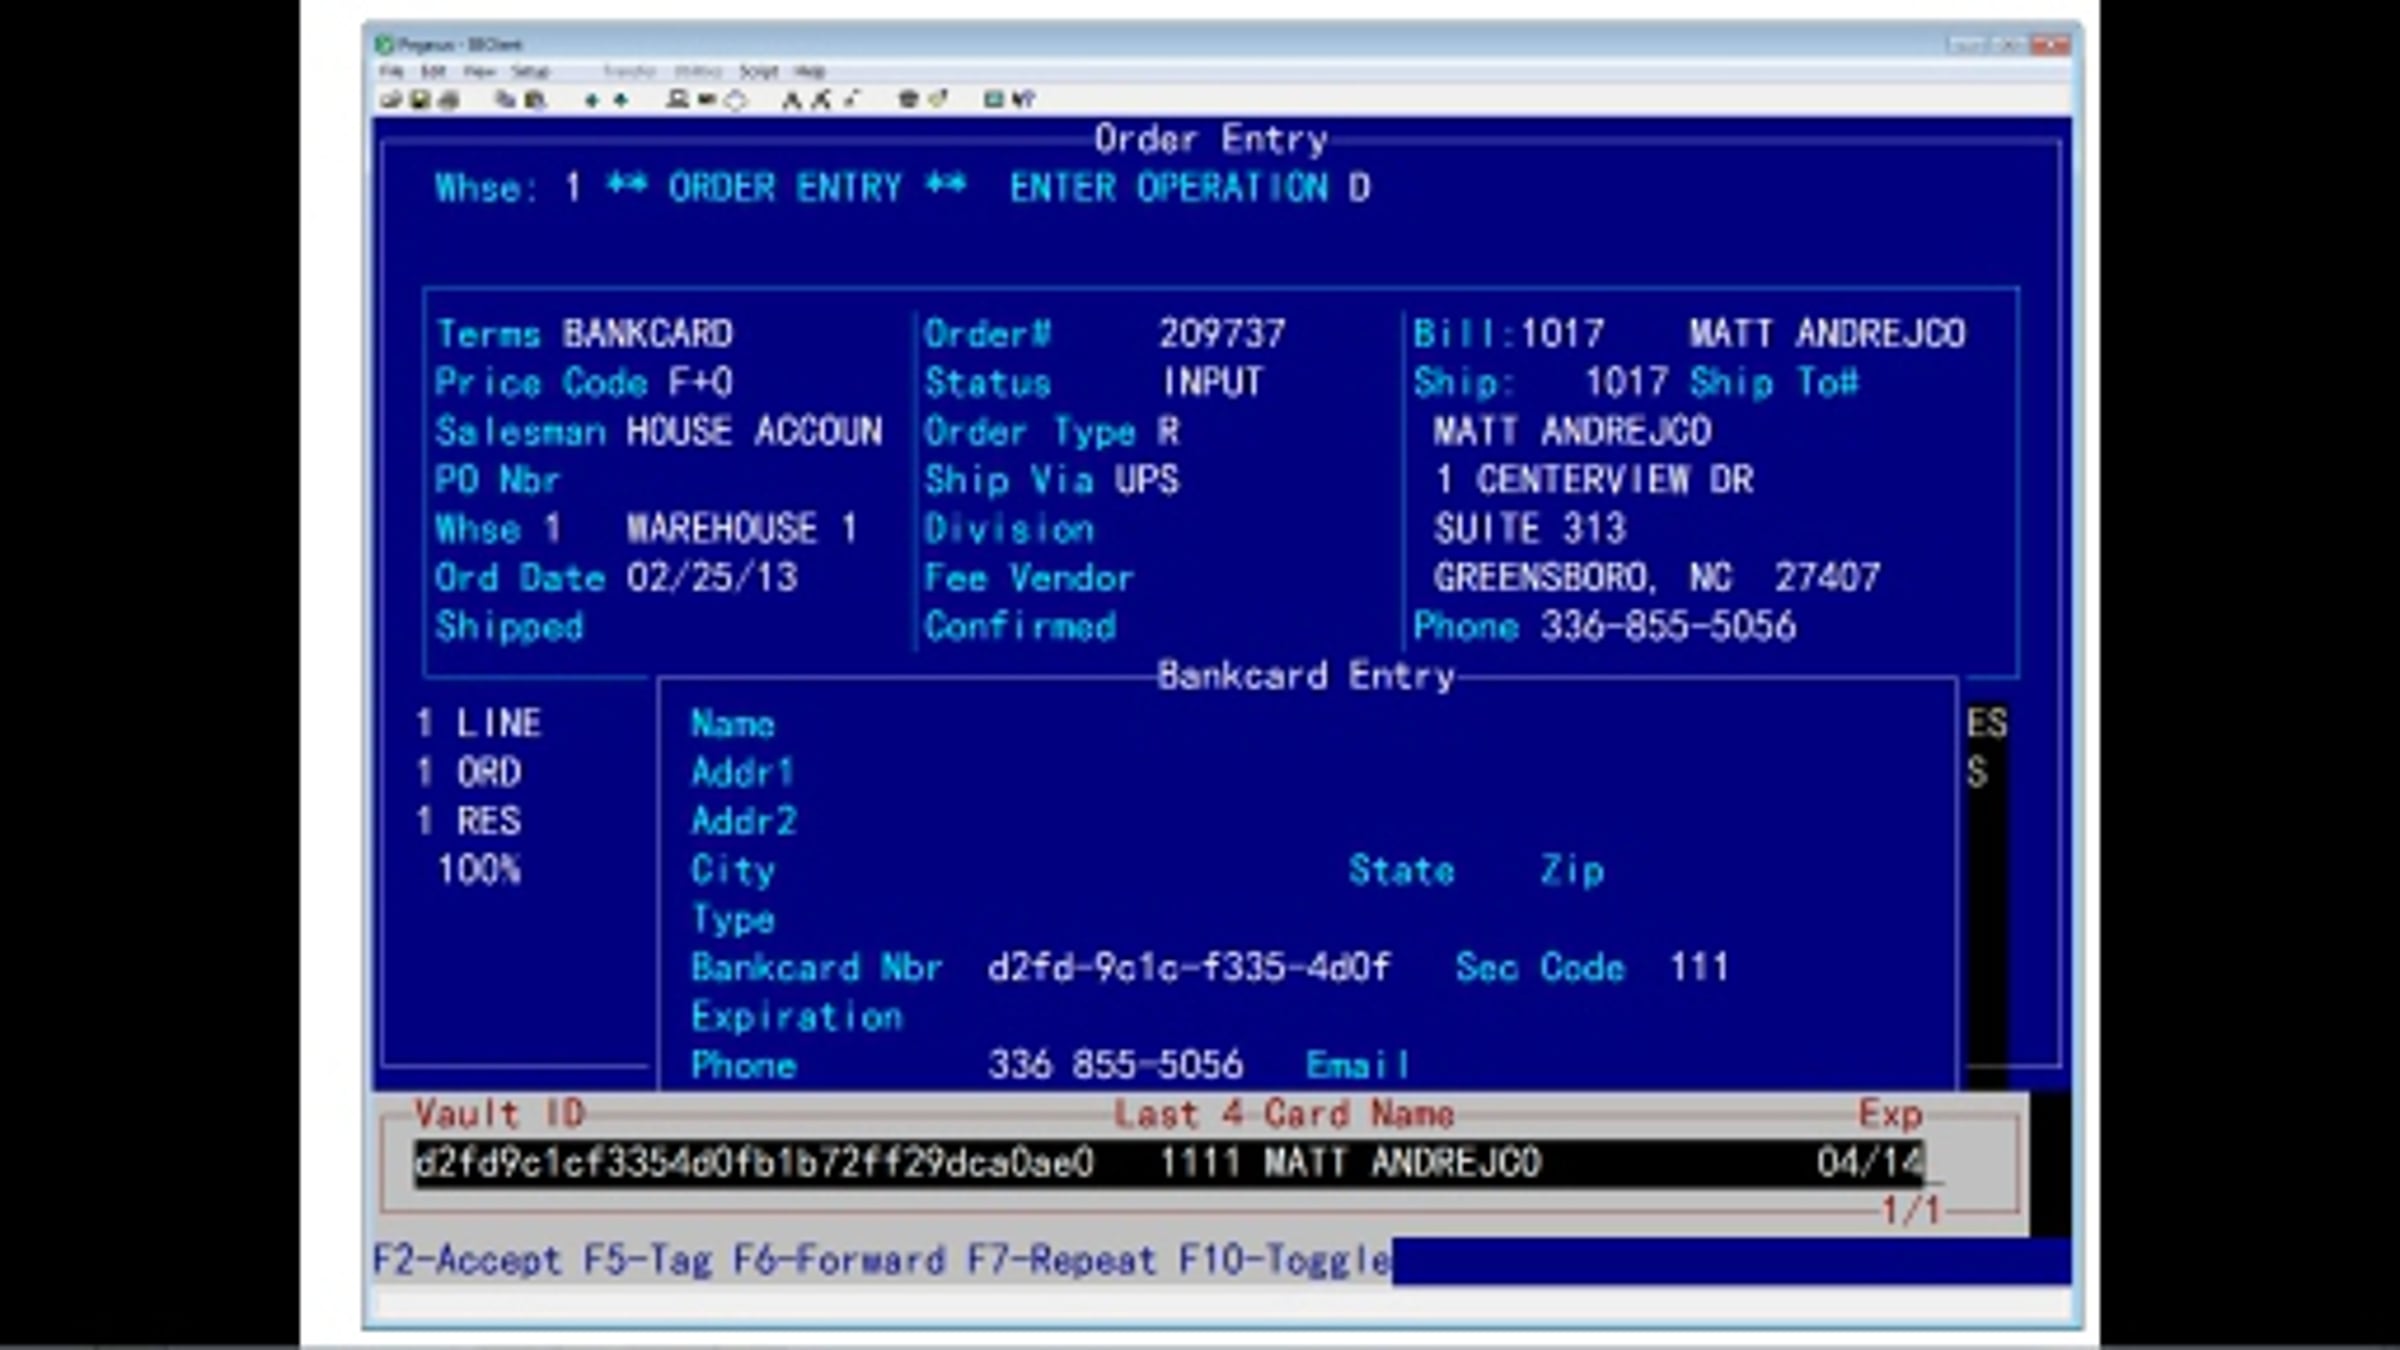Click the save disk toolbar icon
Image resolution: width=2400 pixels, height=1350 pixels.
click(x=420, y=99)
